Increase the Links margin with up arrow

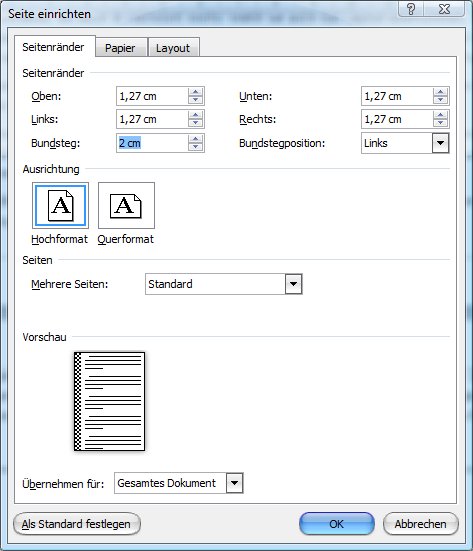[195, 115]
